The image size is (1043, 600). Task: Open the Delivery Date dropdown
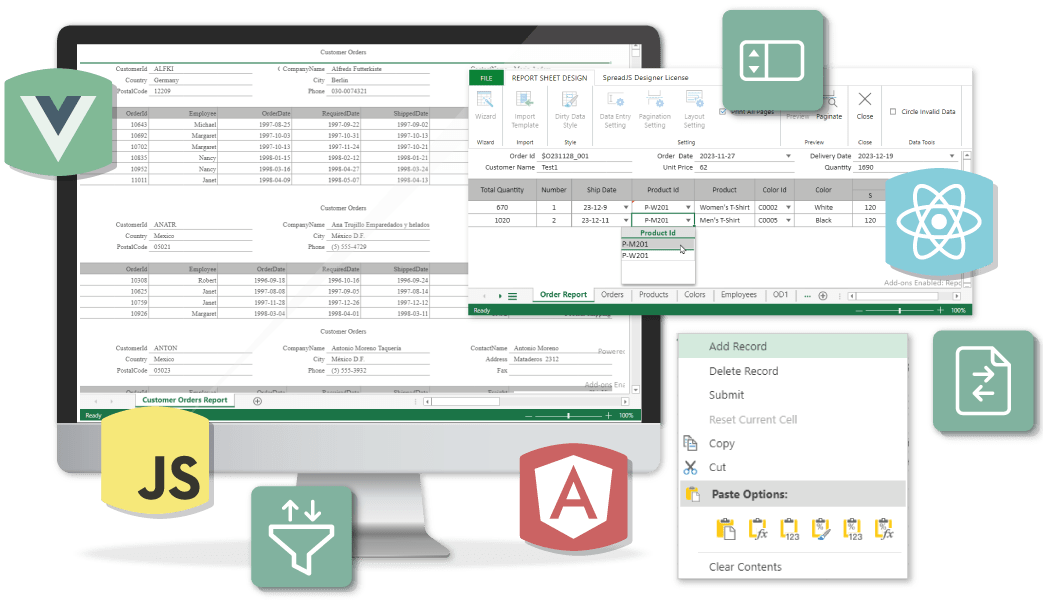pos(952,156)
